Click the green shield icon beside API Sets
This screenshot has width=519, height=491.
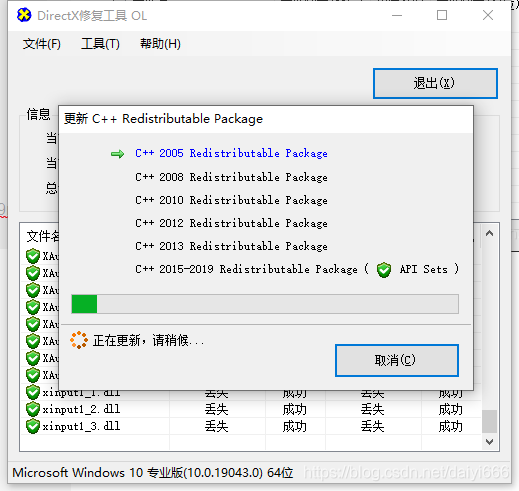pos(384,270)
